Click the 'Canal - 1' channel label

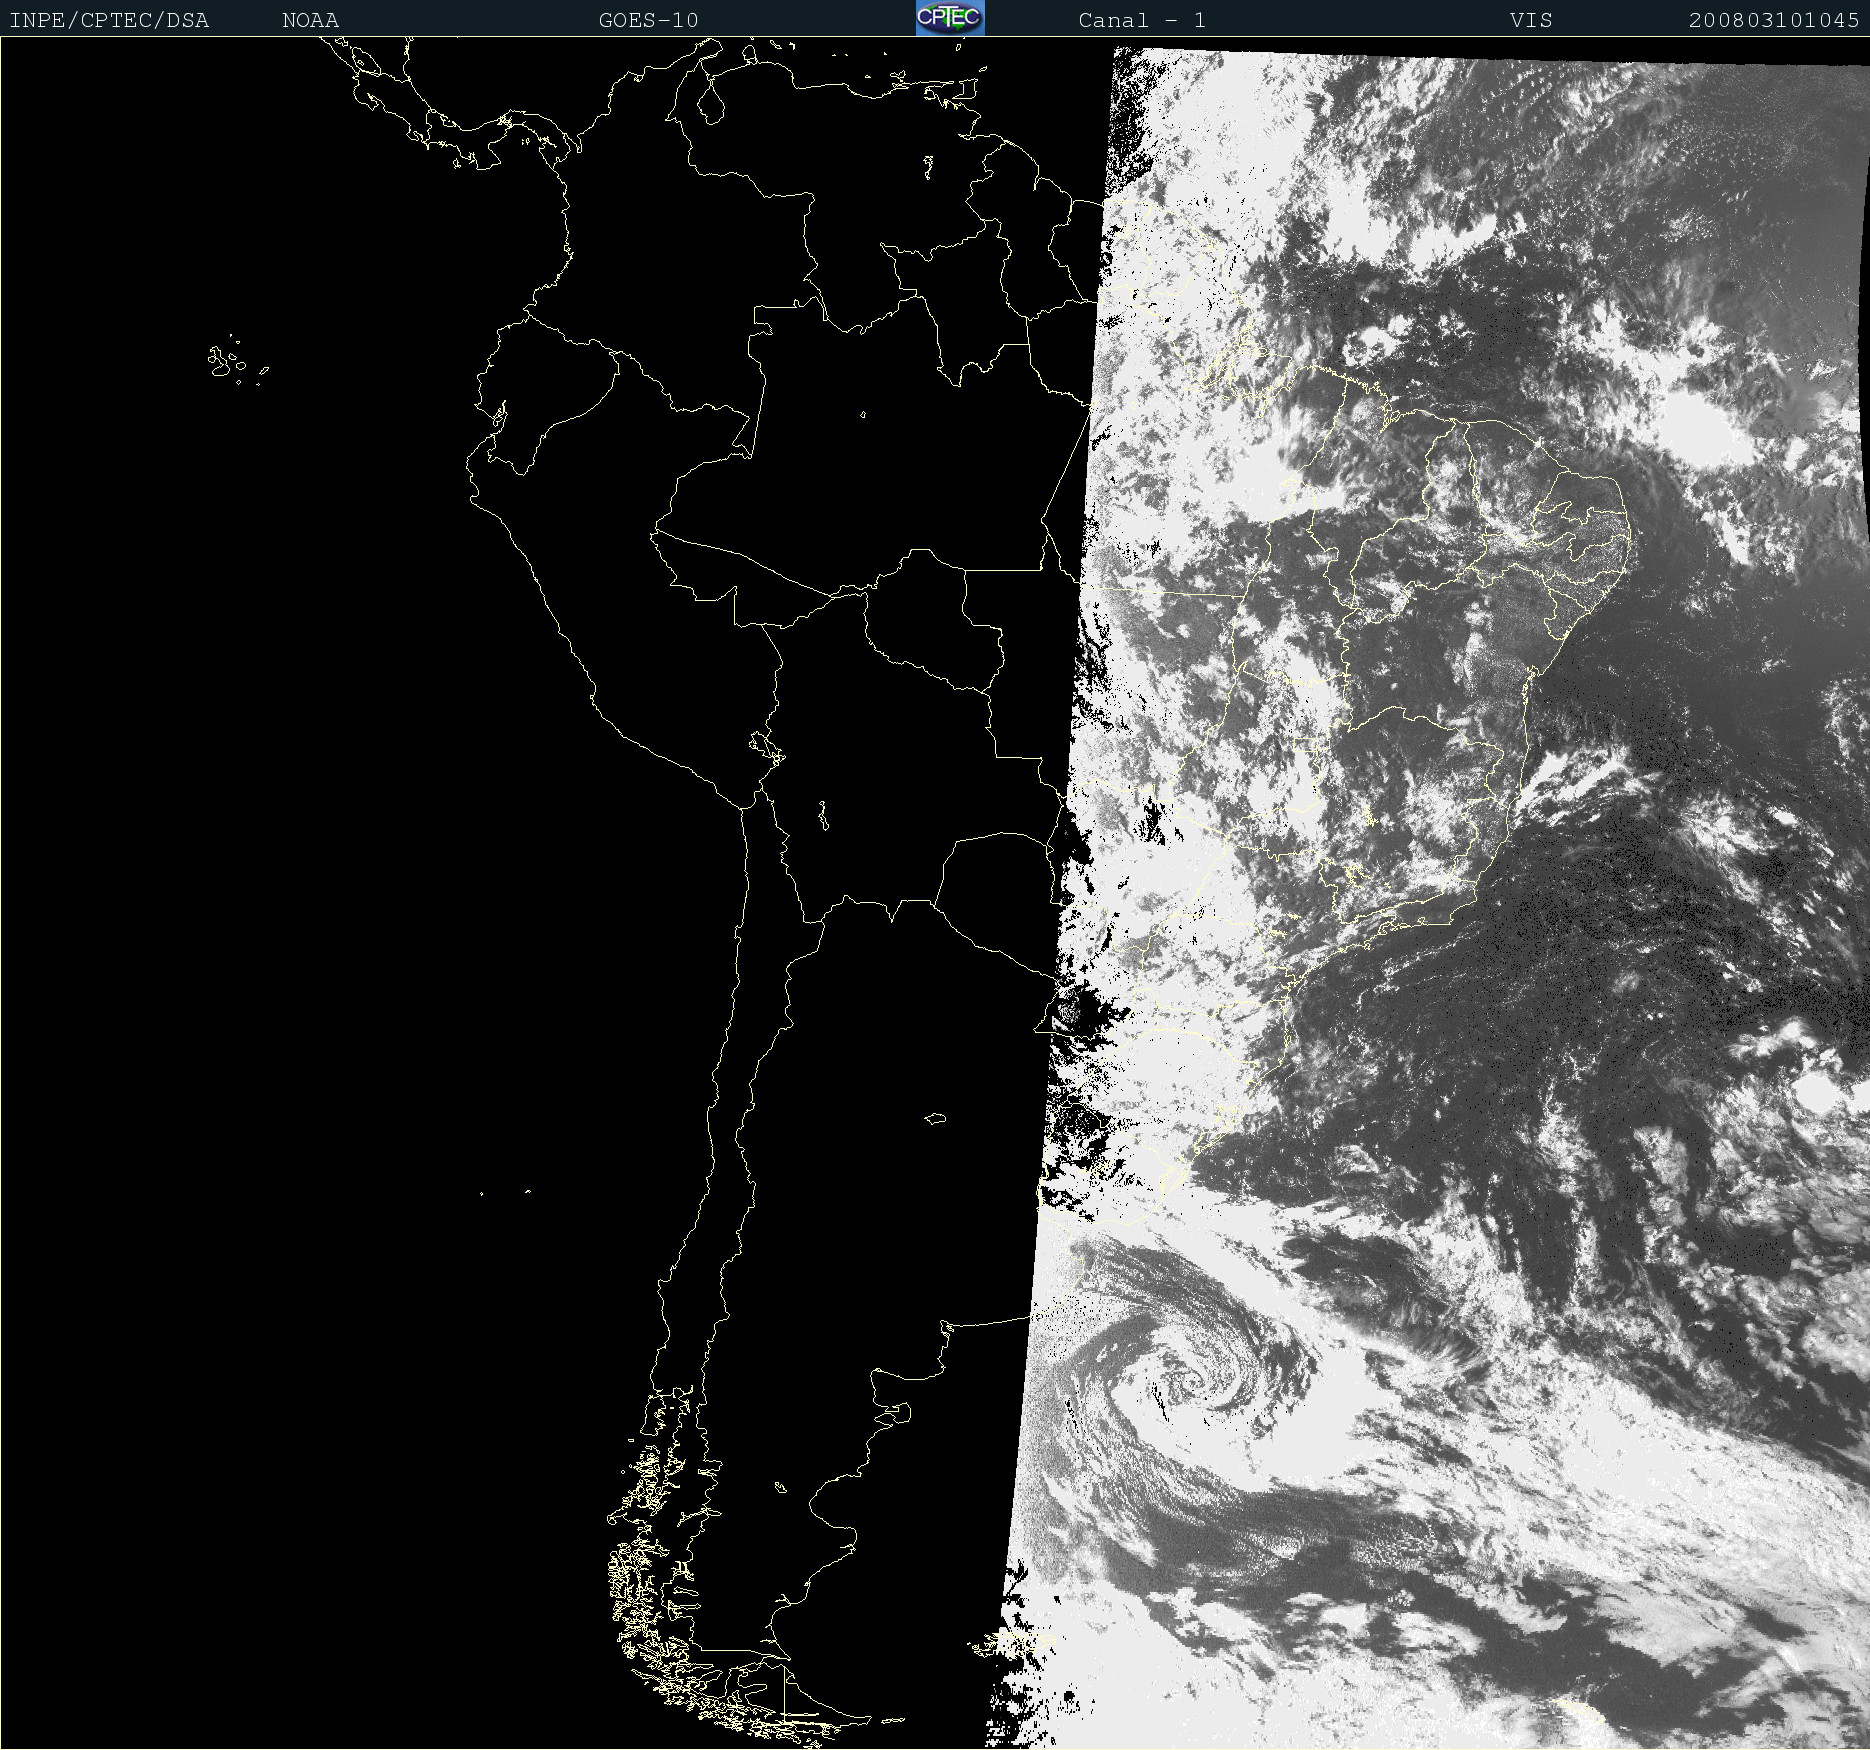pos(1142,20)
